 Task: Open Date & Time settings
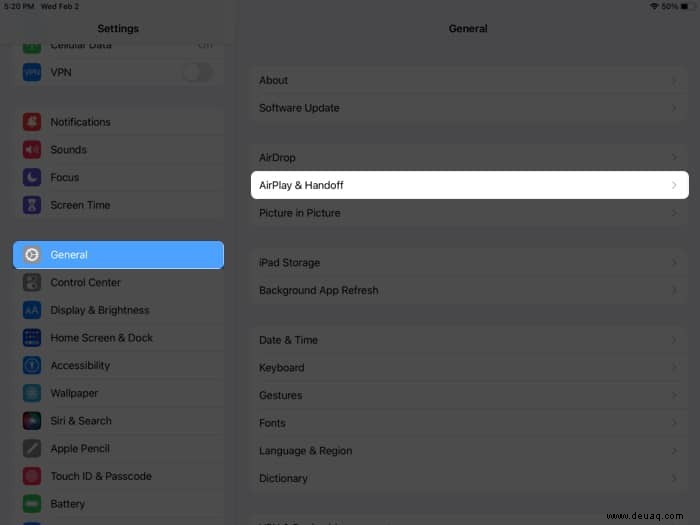[x=470, y=340]
